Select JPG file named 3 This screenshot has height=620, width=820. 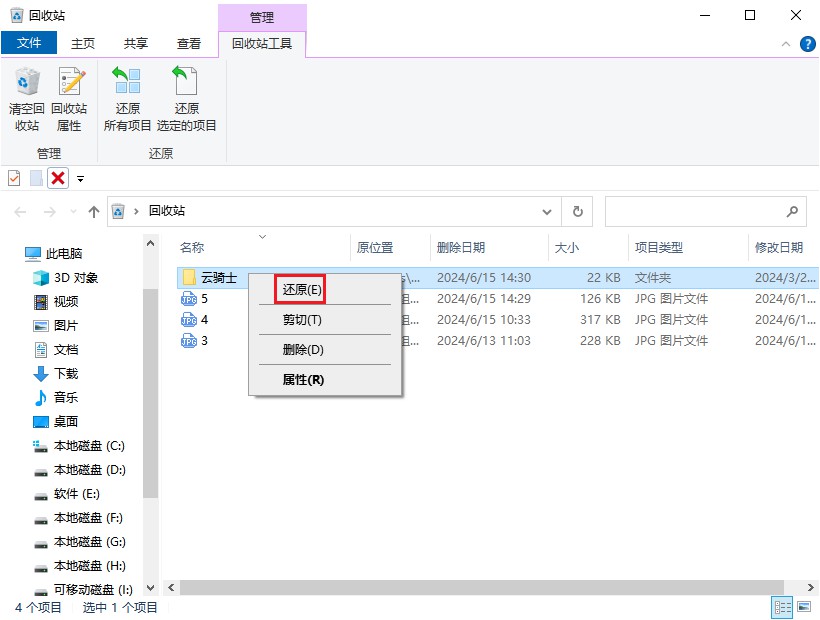pyautogui.click(x=204, y=340)
